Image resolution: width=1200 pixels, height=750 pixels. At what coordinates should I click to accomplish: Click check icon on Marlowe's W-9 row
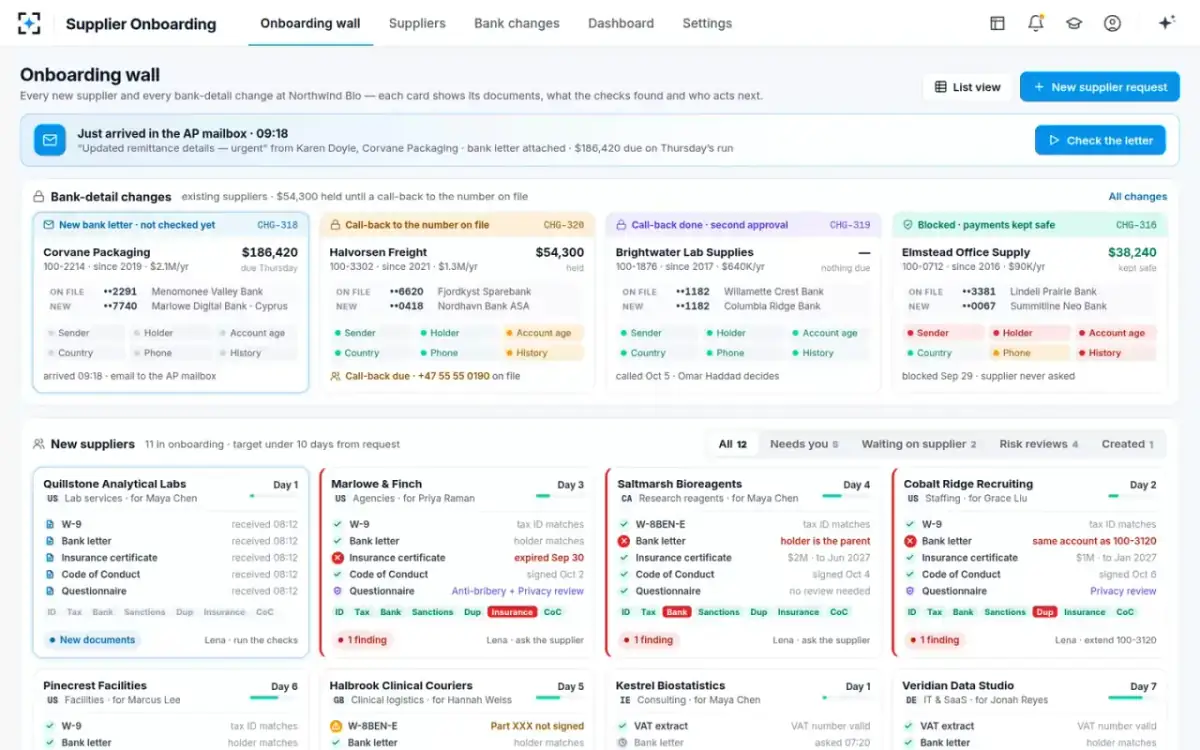click(337, 524)
